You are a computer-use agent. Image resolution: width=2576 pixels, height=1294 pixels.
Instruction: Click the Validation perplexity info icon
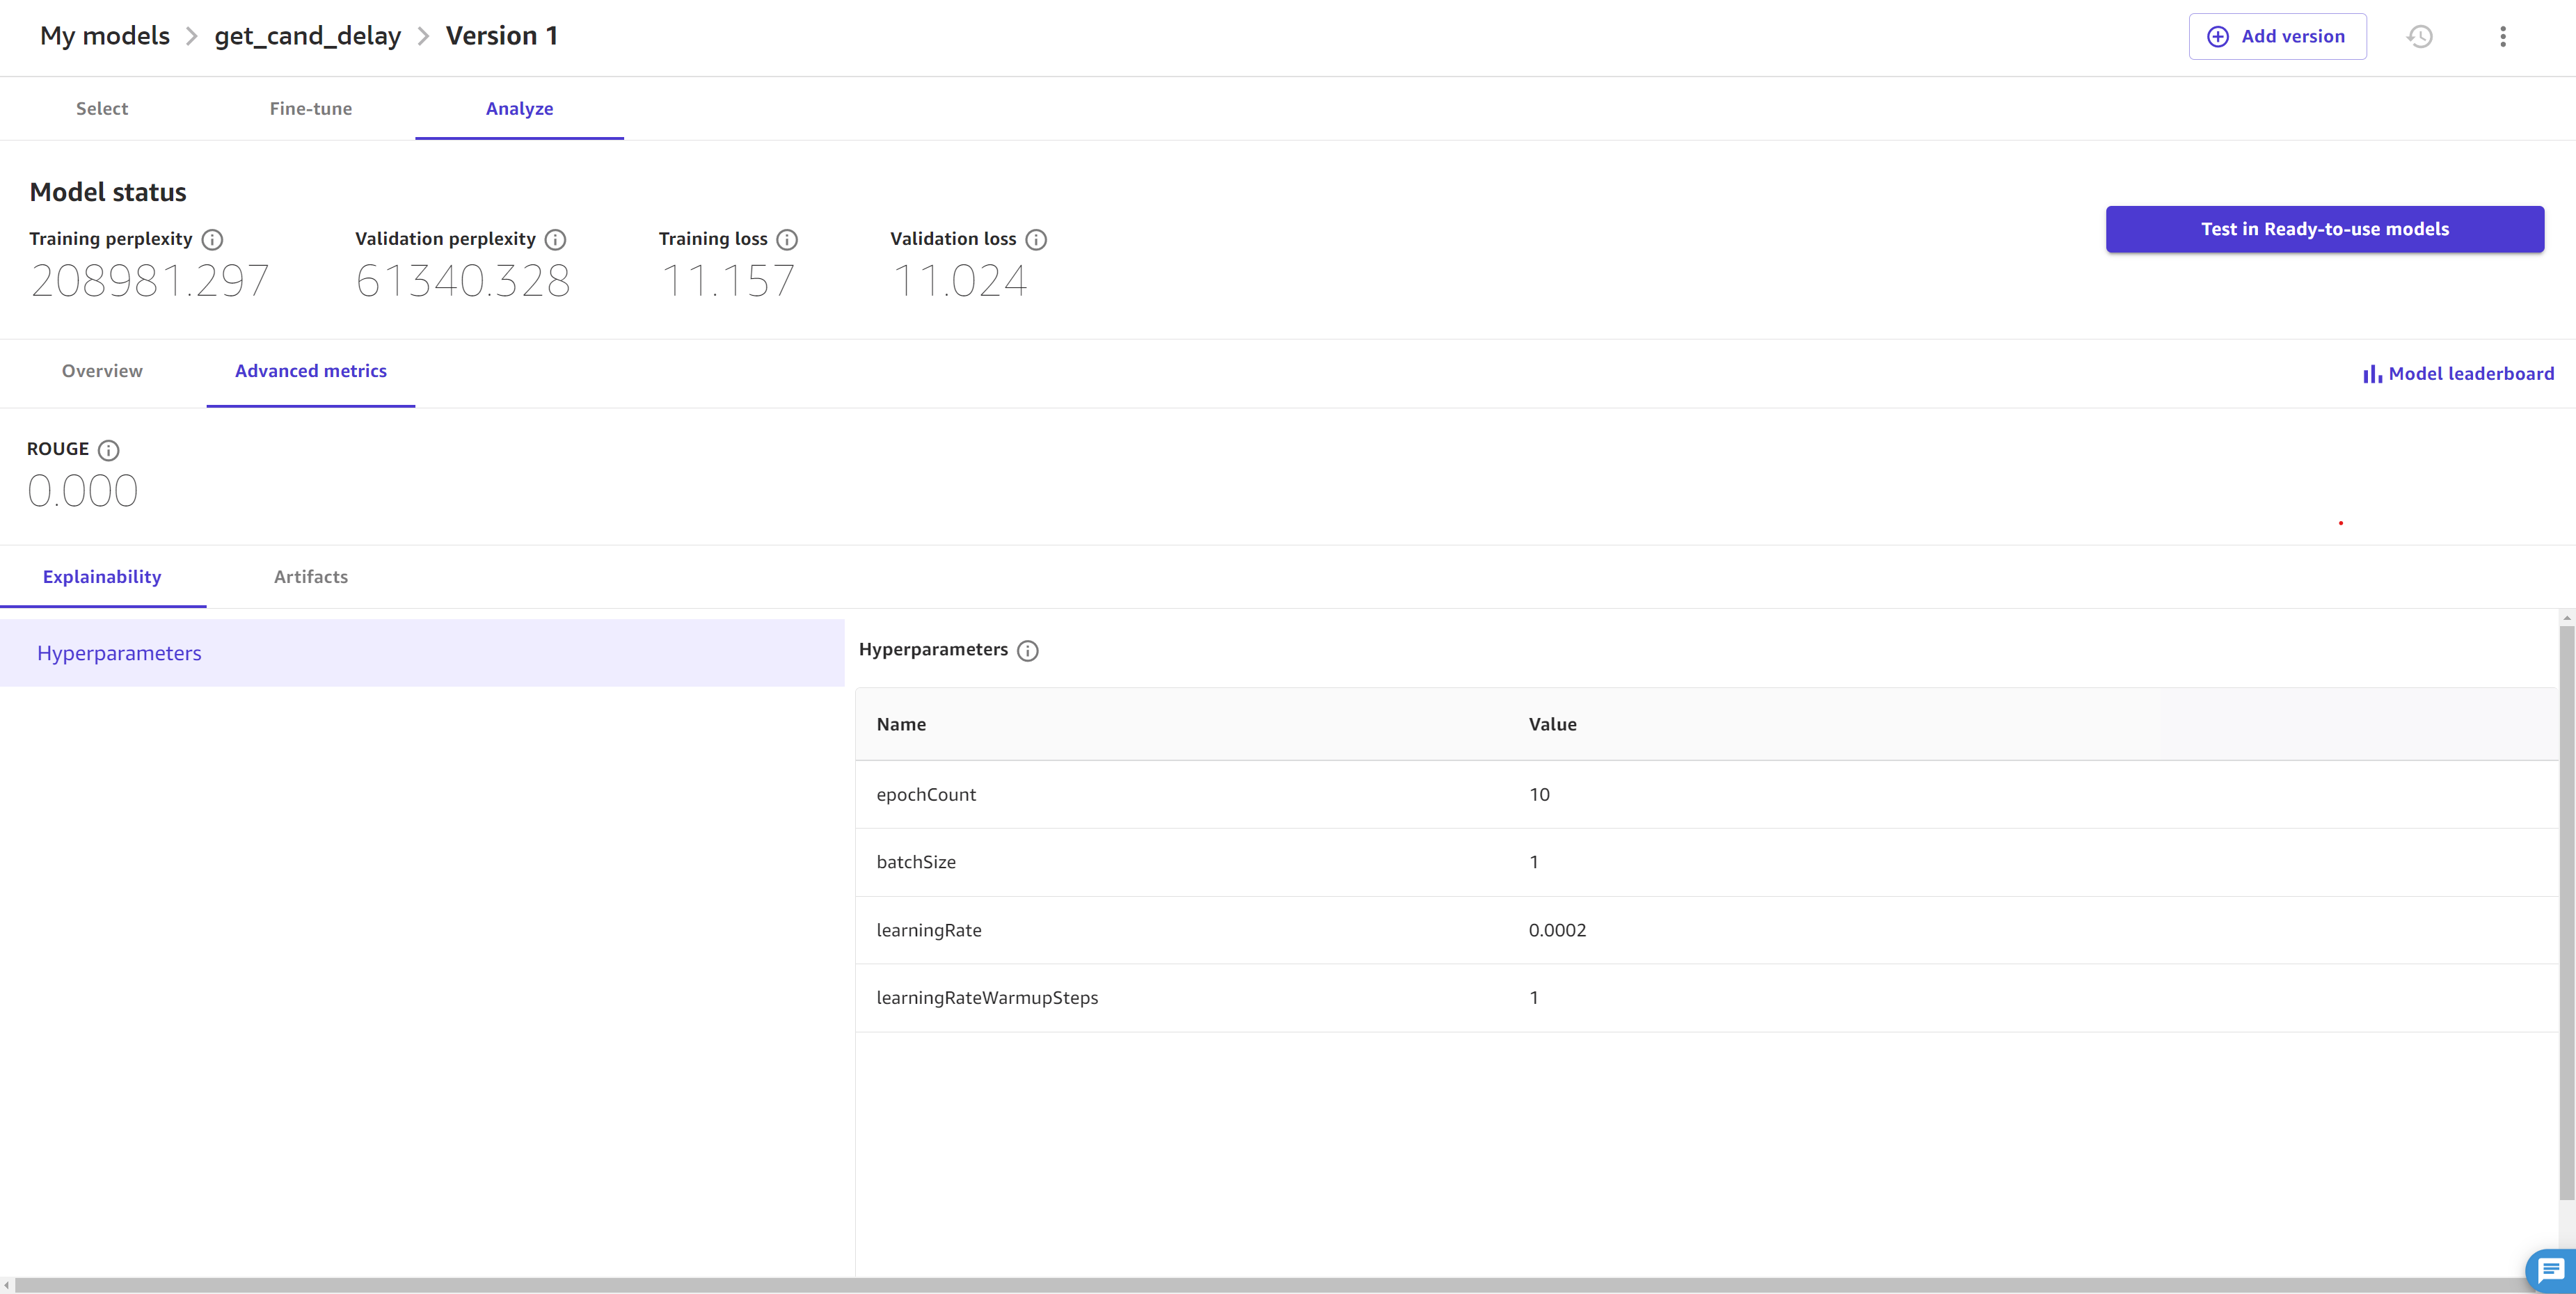[x=555, y=239]
